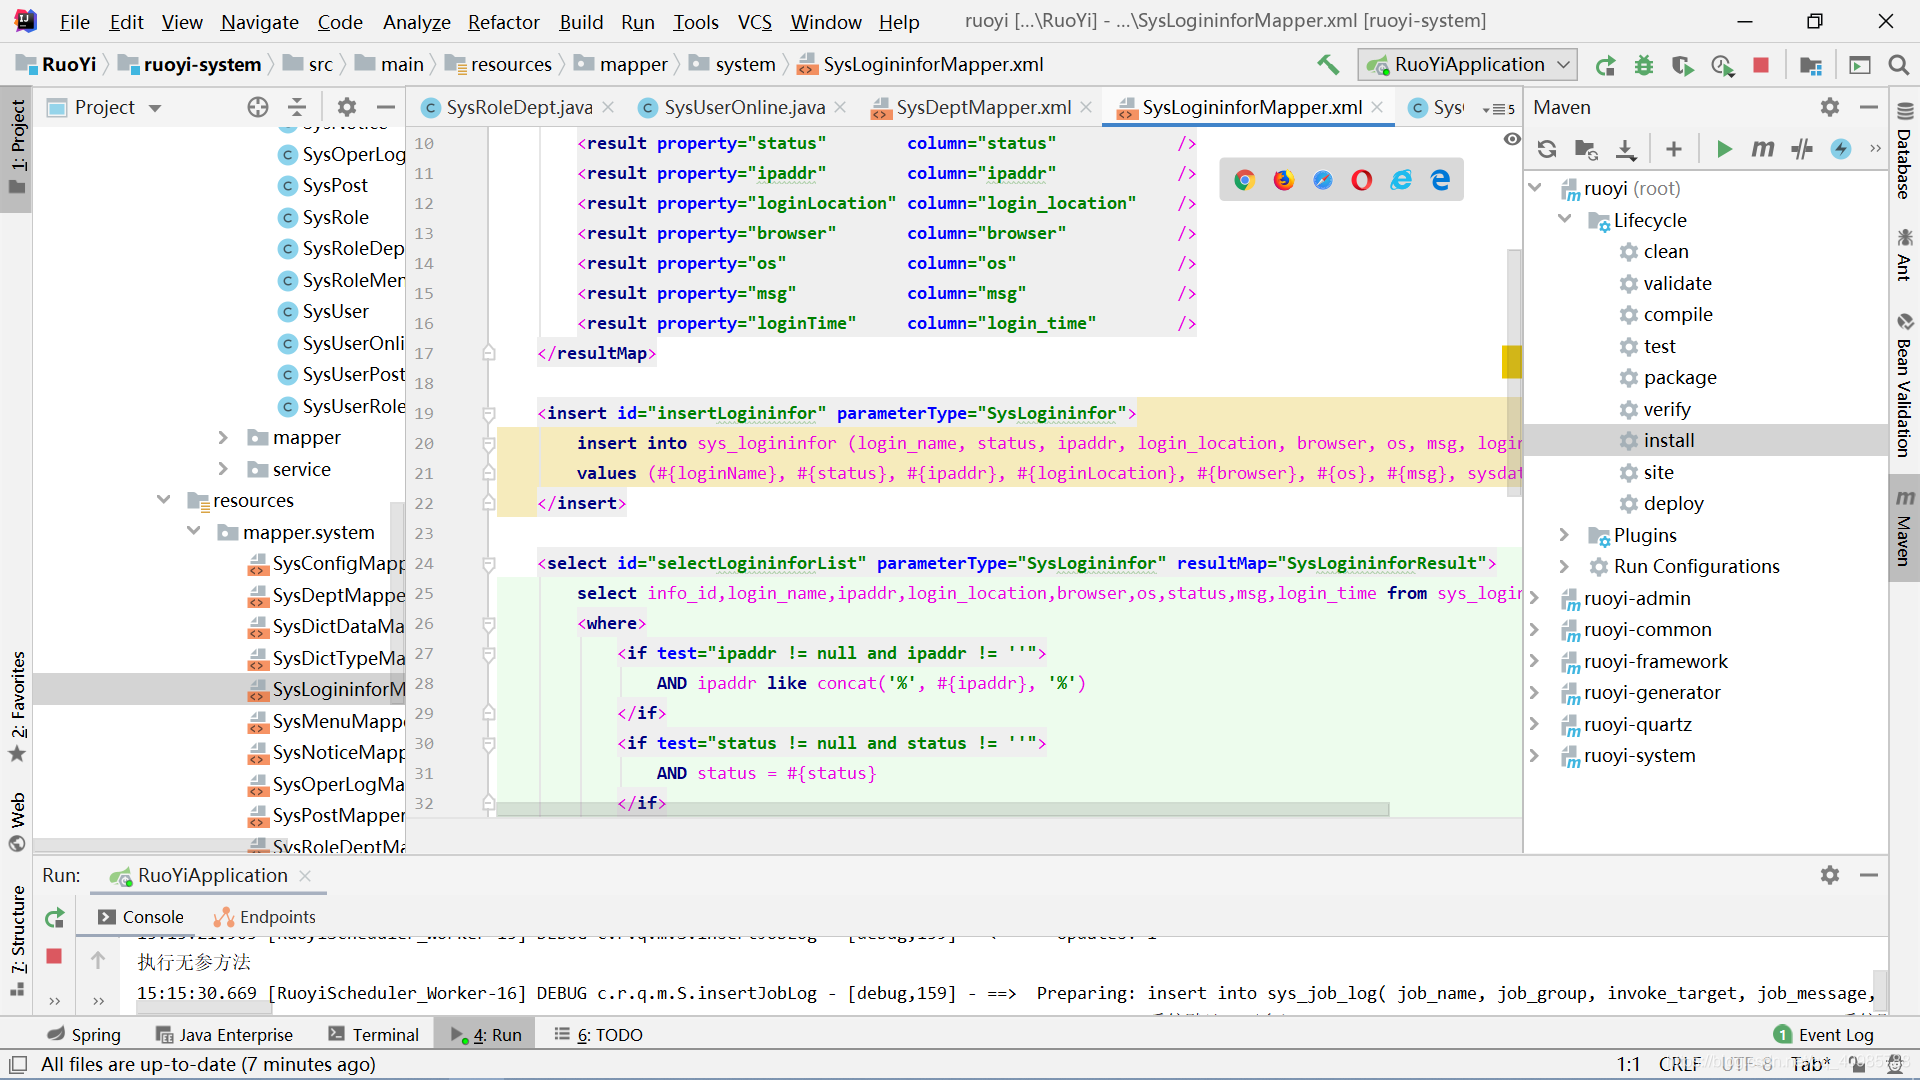Expand the service folder node
The width and height of the screenshot is (1920, 1080).
223,470
